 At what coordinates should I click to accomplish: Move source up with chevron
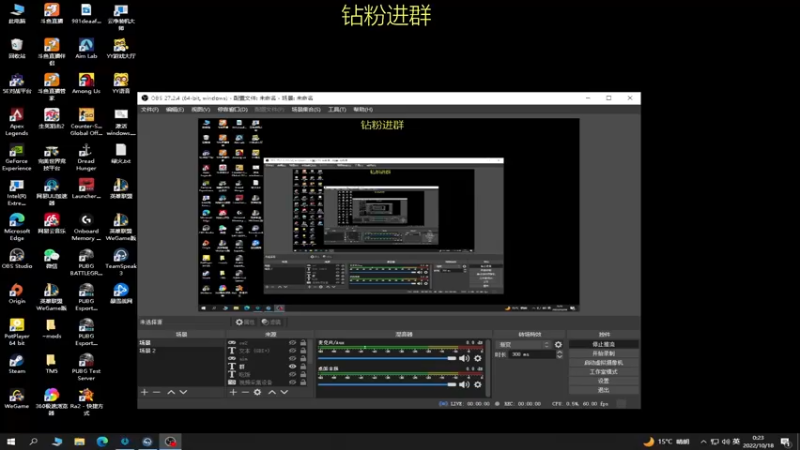[x=272, y=392]
